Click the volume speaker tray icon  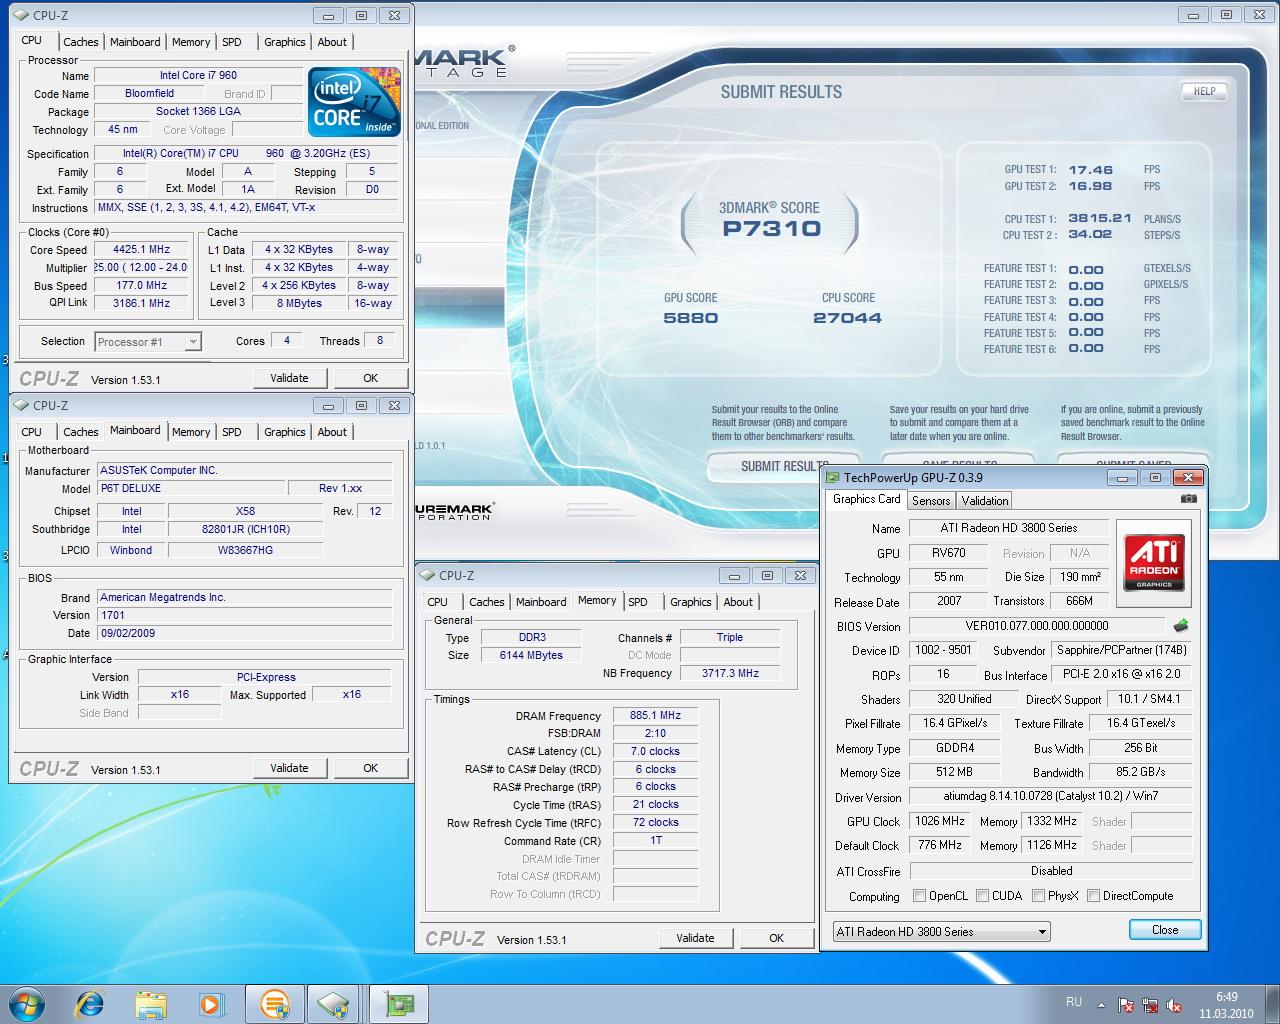pyautogui.click(x=1175, y=1005)
